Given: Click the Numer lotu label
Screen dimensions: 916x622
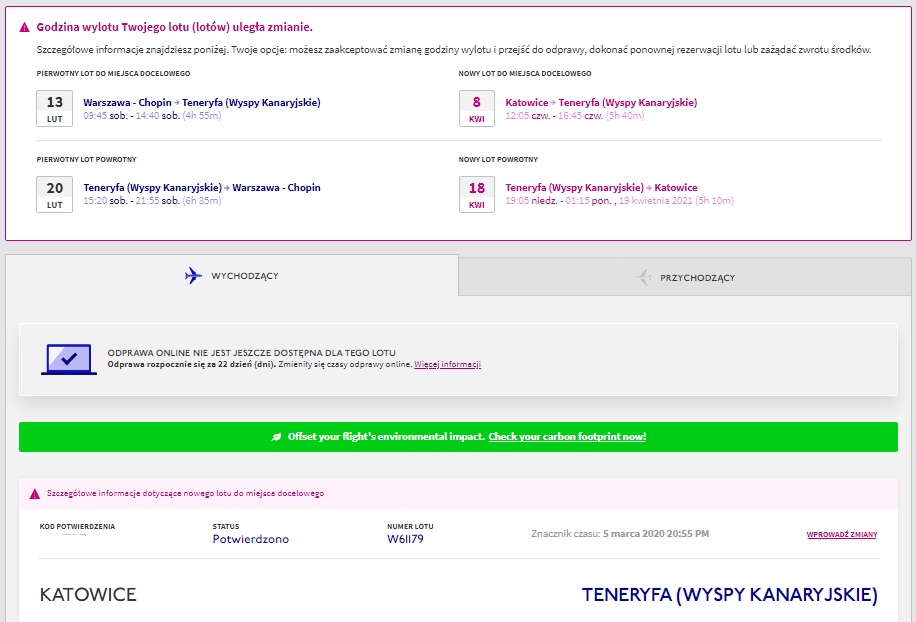Looking at the screenshot, I should [410, 526].
